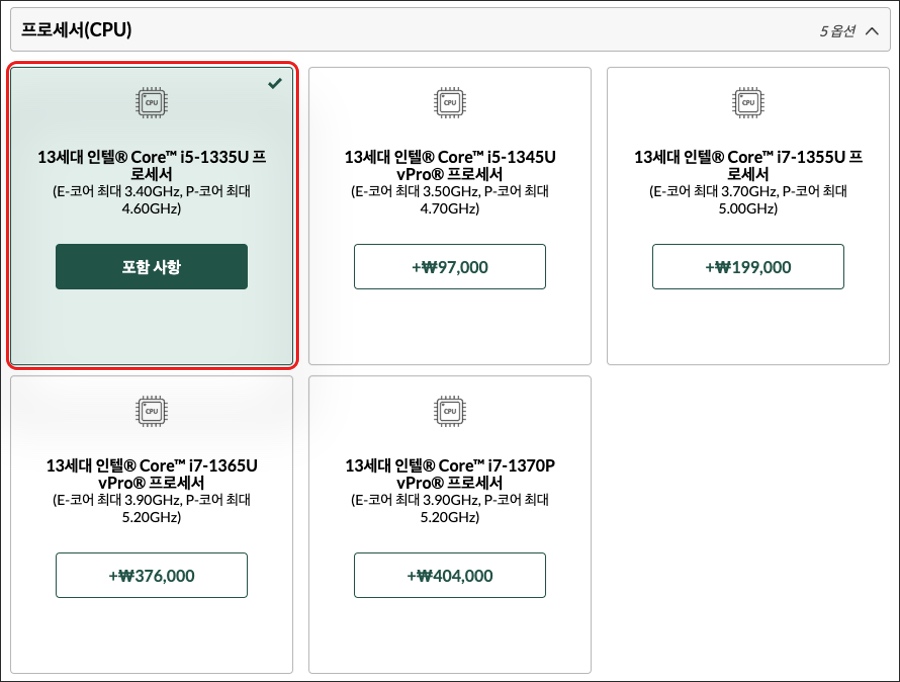Click the 5 옵션 label
This screenshot has width=900, height=682.
(x=837, y=31)
